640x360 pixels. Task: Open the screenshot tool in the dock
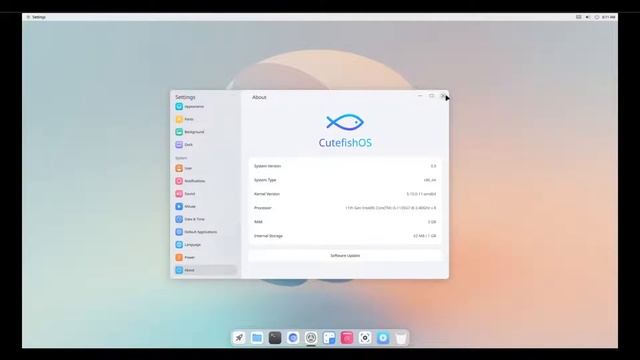pos(365,338)
